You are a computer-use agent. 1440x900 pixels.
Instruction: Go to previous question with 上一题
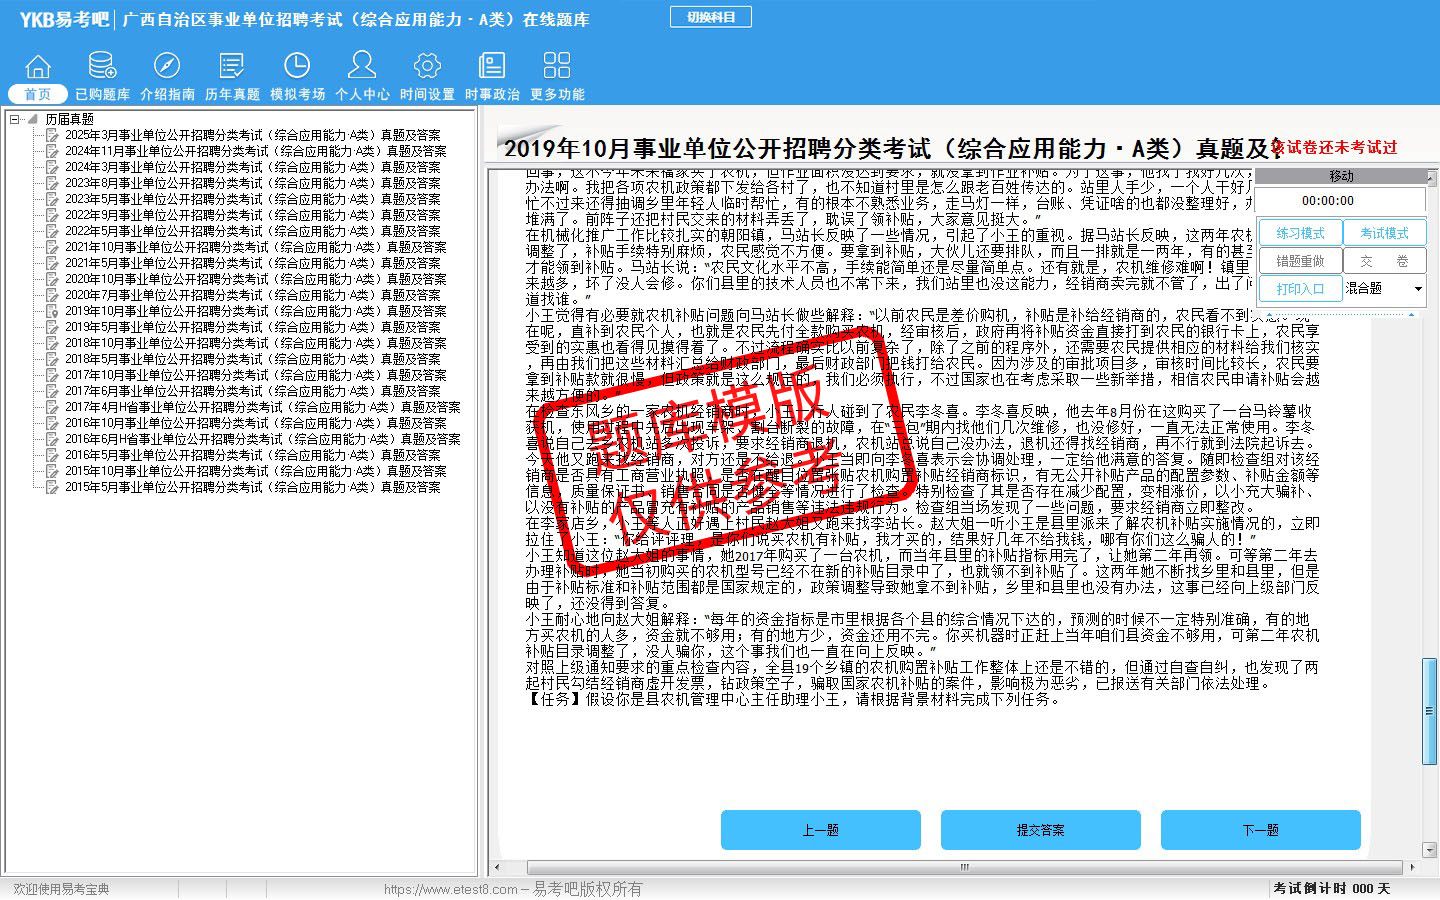click(x=820, y=830)
